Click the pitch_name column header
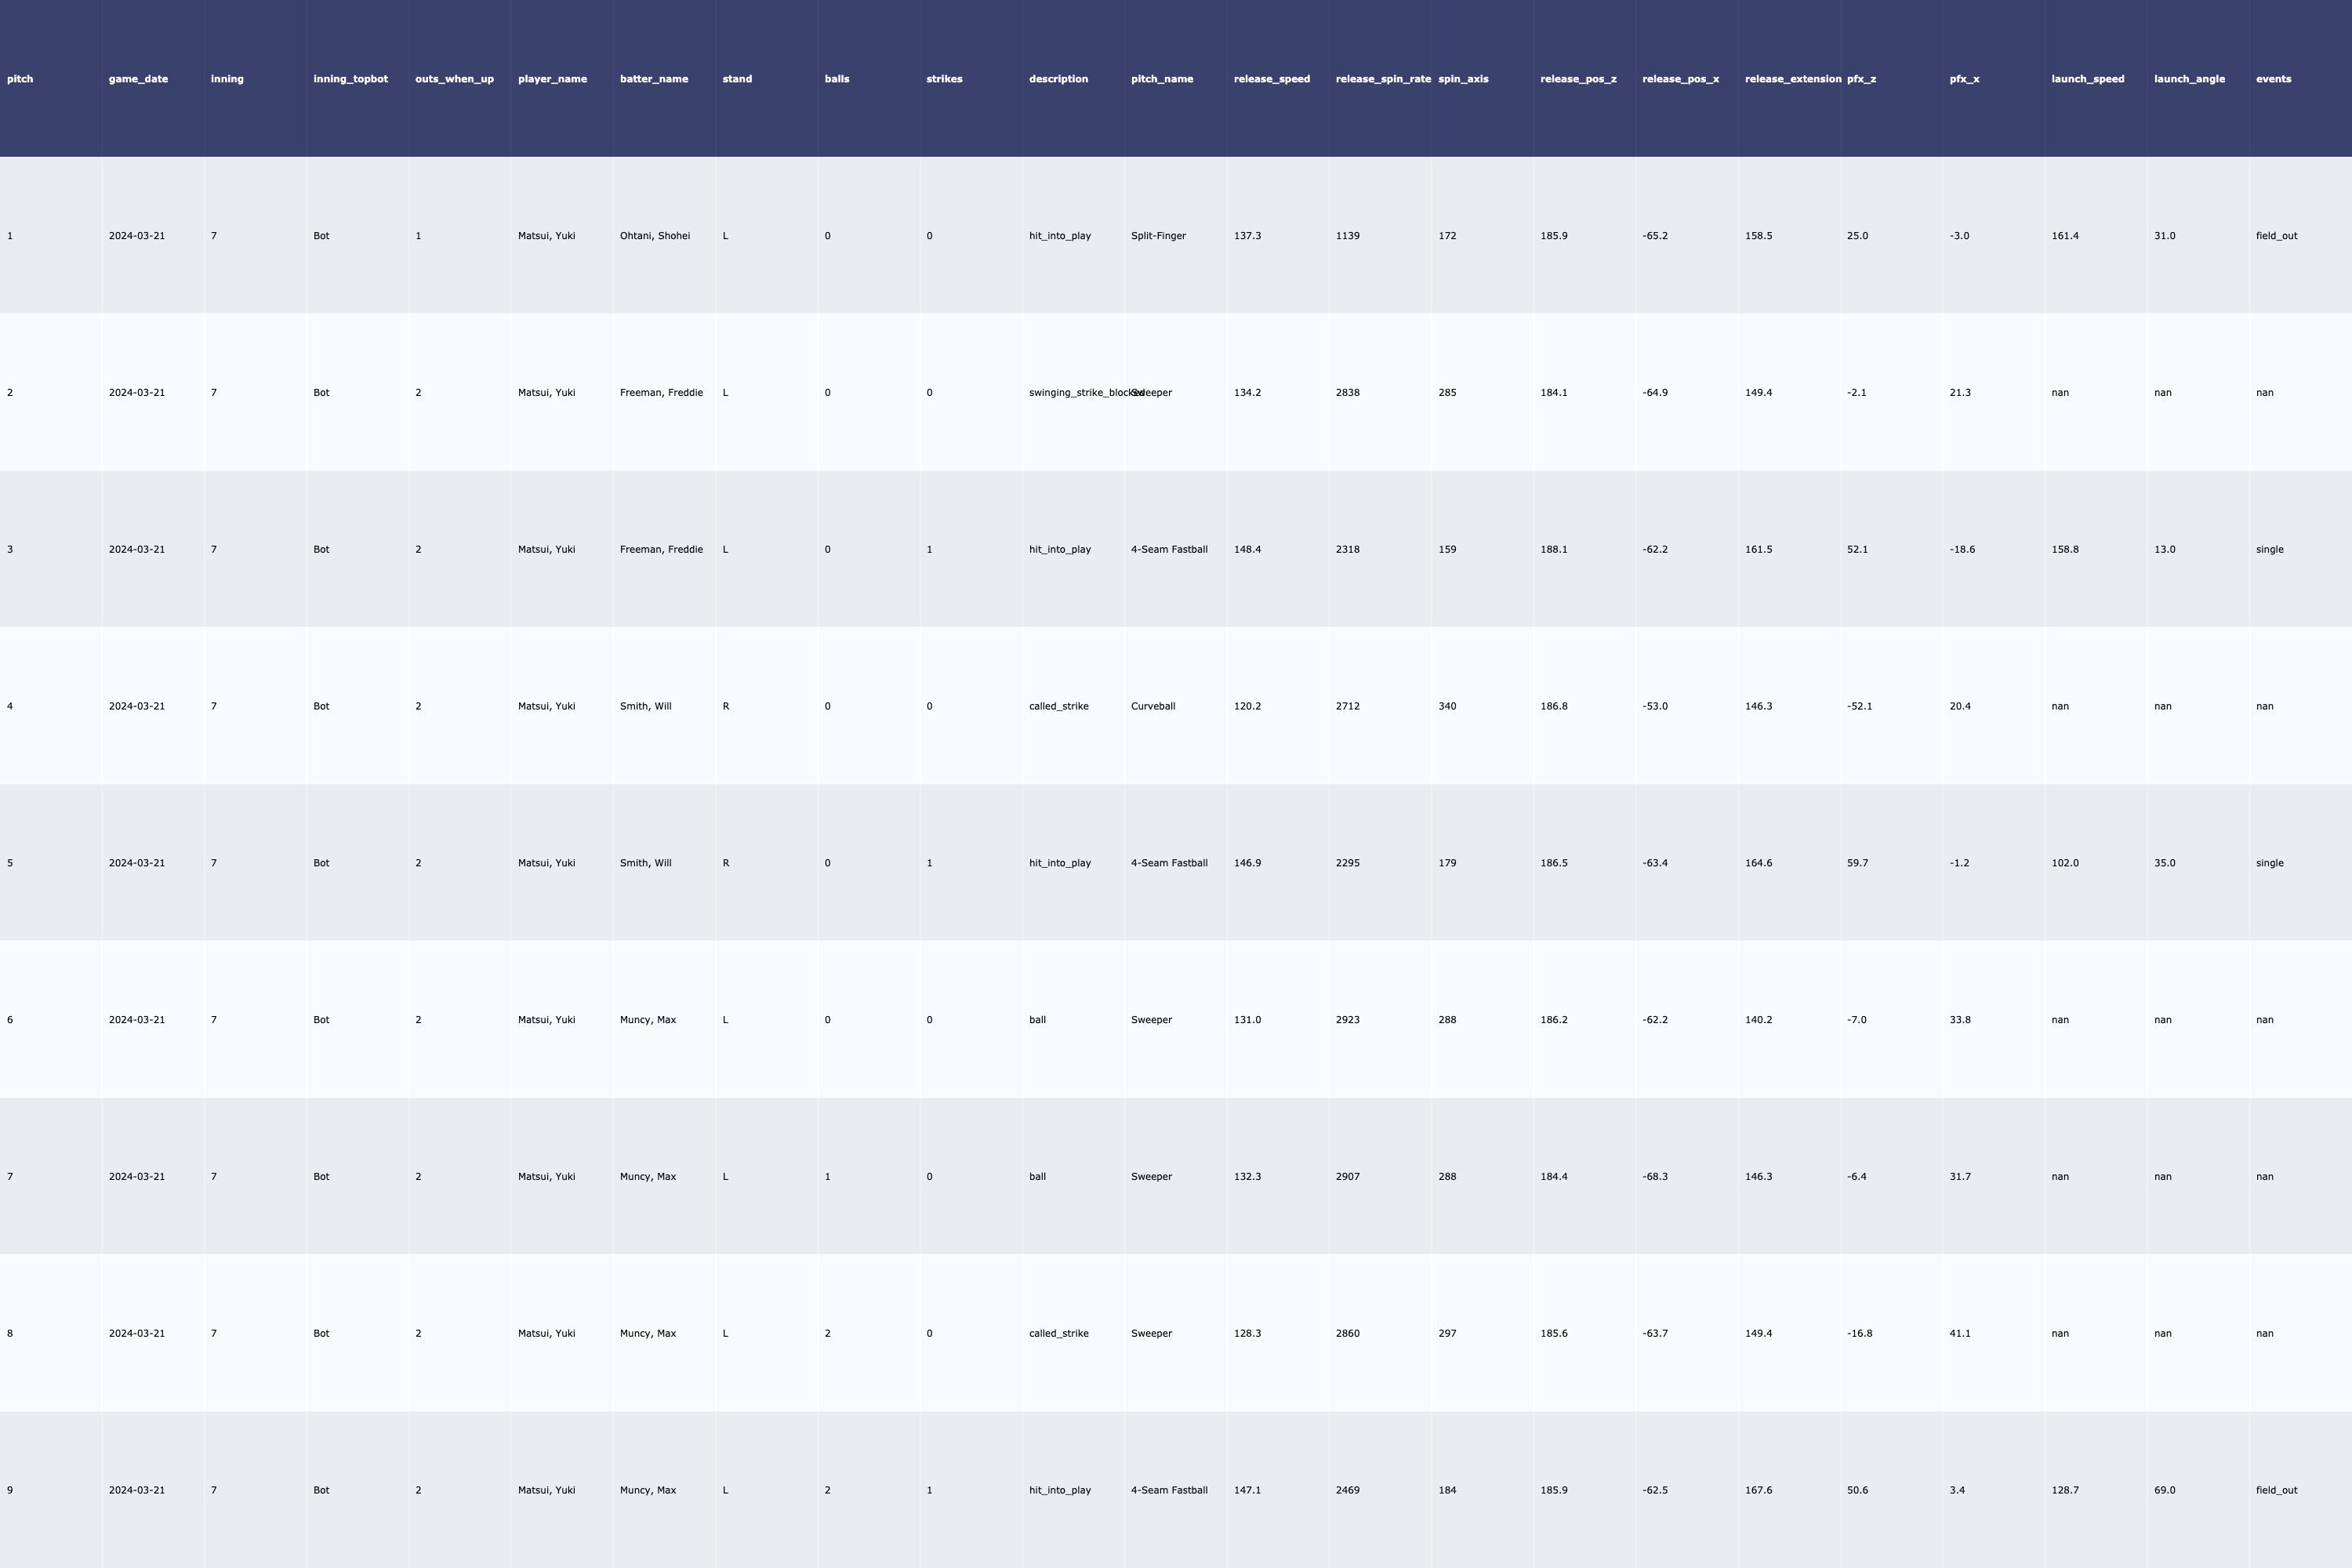2352x1568 pixels. [1161, 79]
